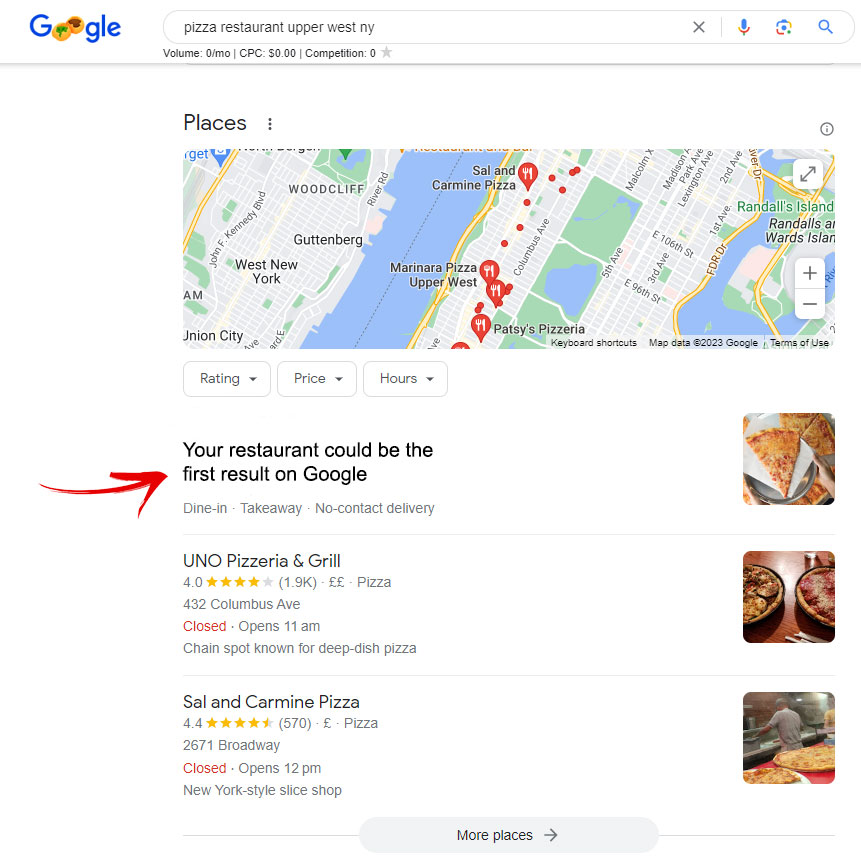Expand the map to full screen

pyautogui.click(x=808, y=174)
